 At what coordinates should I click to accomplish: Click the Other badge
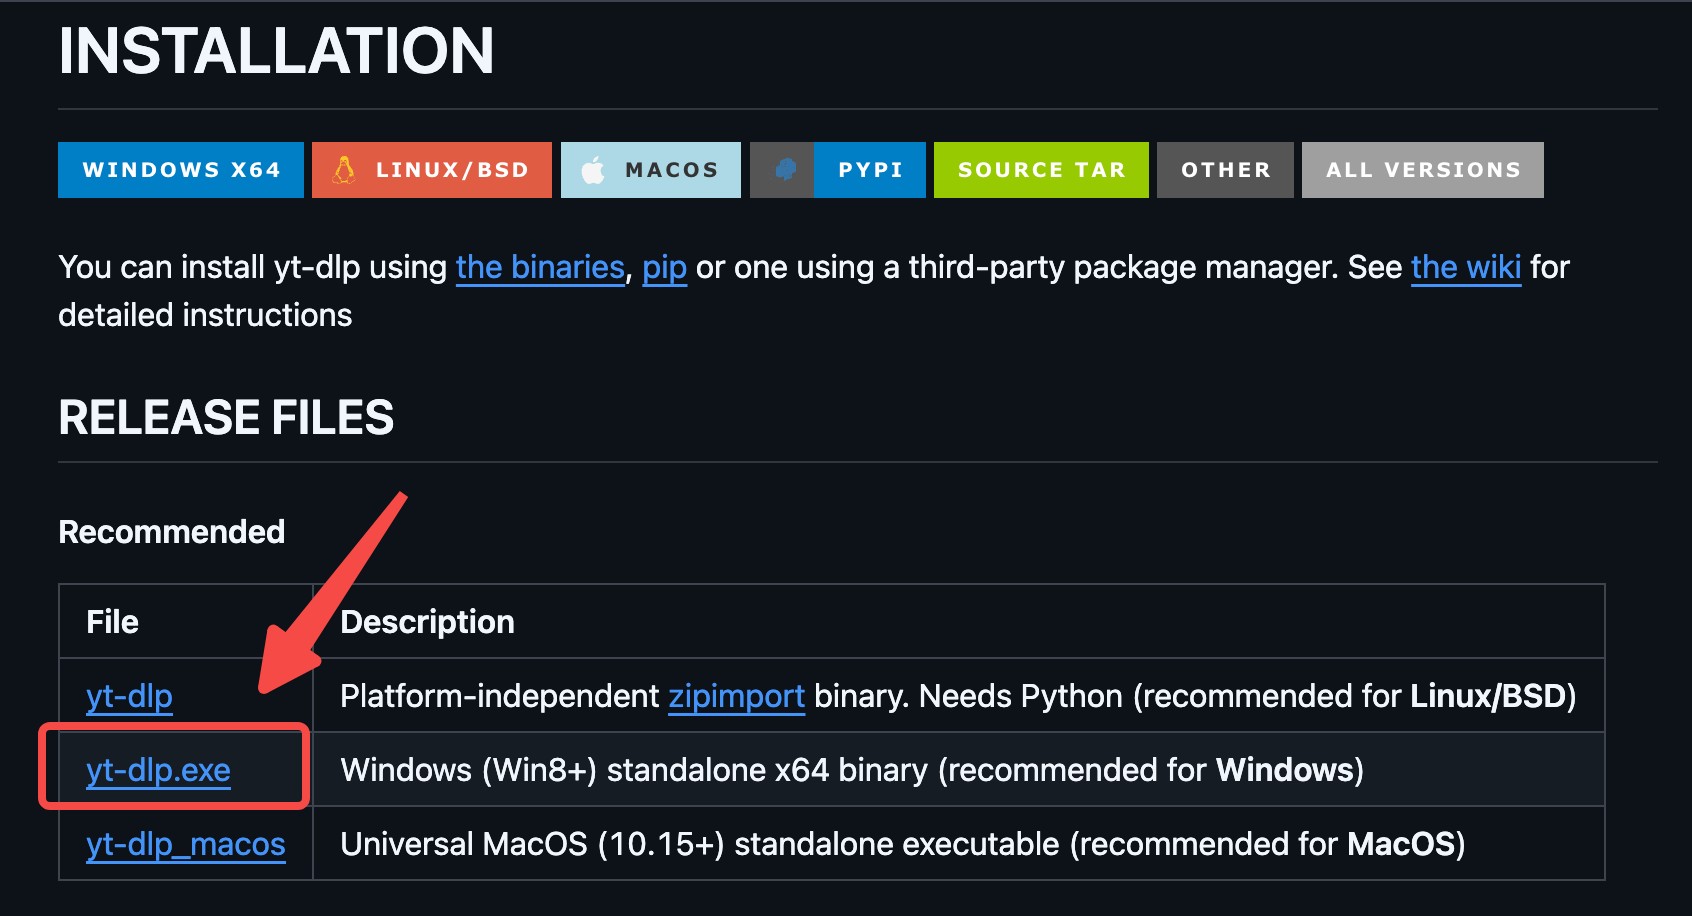pos(1225,170)
